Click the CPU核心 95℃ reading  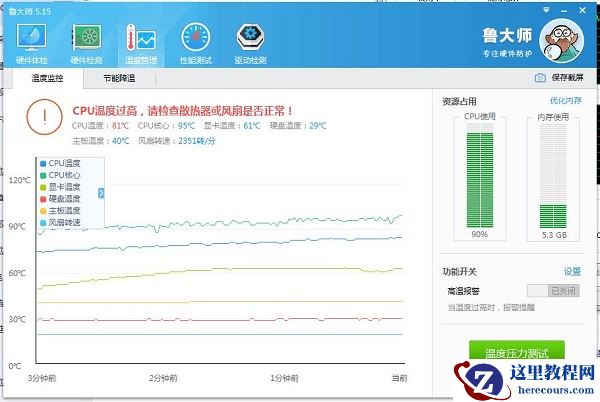[x=166, y=125]
